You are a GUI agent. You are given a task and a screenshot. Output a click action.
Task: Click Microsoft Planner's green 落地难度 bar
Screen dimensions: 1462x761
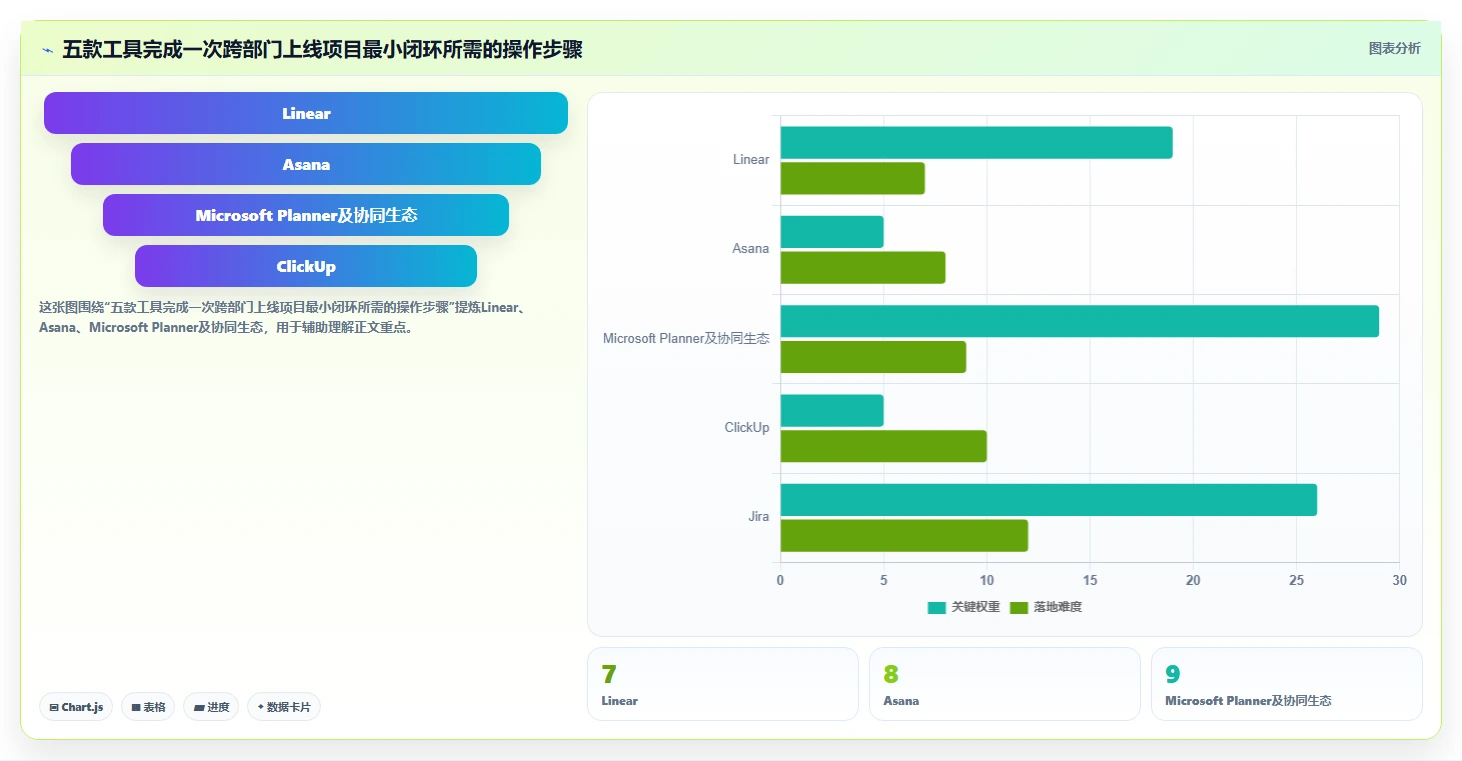click(x=873, y=357)
